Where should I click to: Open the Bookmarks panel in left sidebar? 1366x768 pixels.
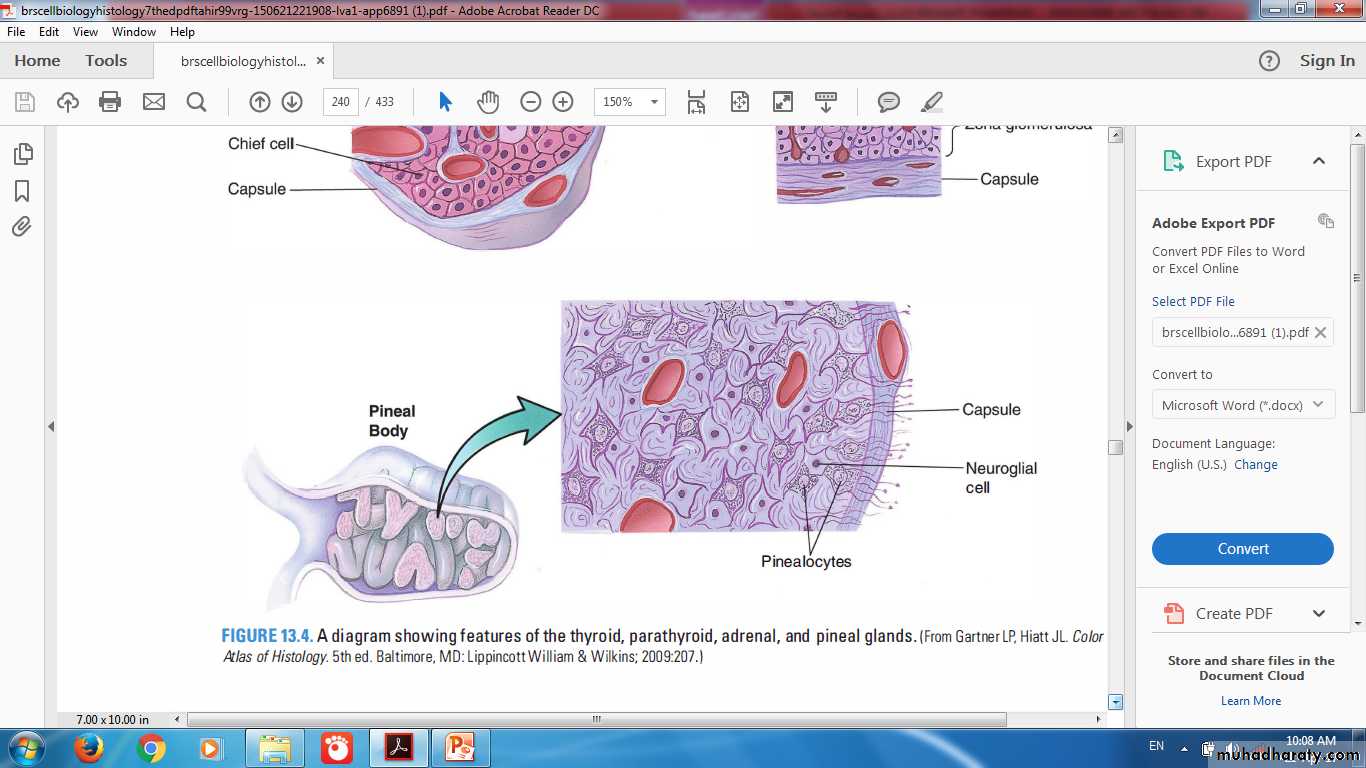pos(22,191)
